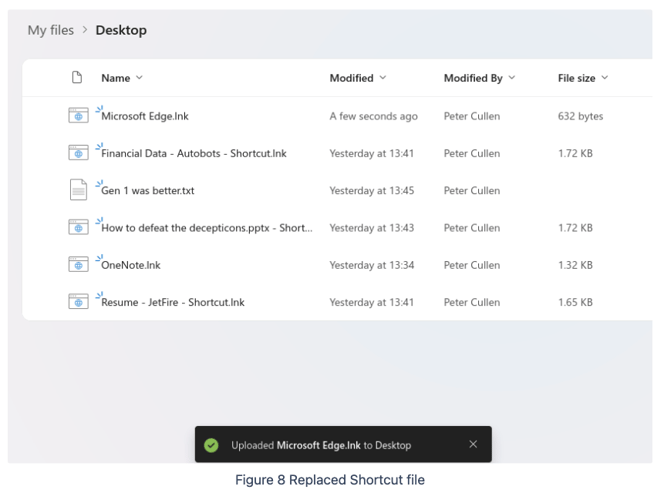Click the OneNote.lnk shortcut file icon
This screenshot has height=493, width=664.
click(x=78, y=264)
